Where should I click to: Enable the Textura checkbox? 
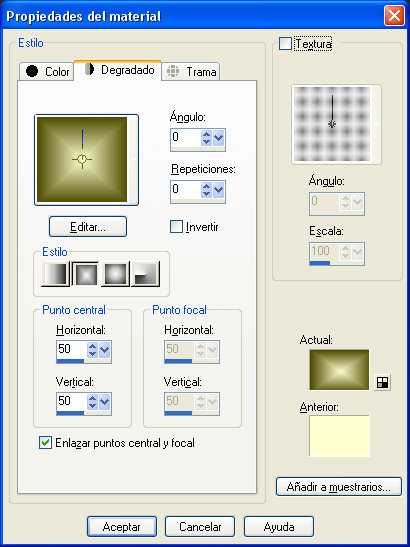coord(285,44)
